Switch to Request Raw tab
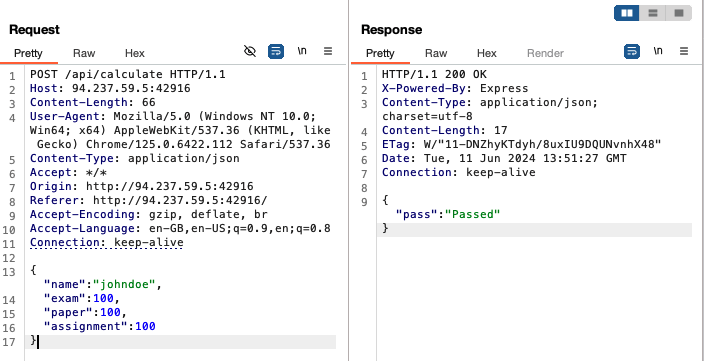704x361 pixels. 84,53
